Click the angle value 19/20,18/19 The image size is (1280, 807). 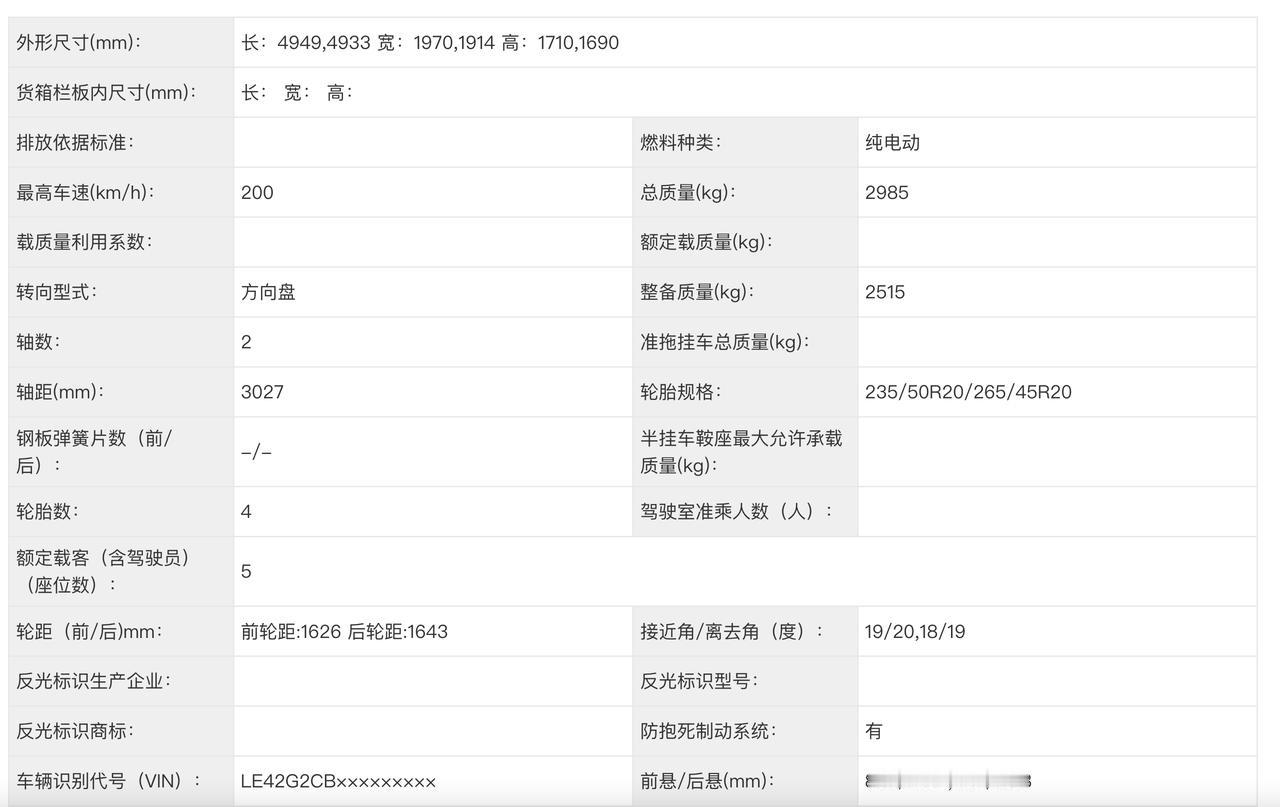[x=915, y=632]
